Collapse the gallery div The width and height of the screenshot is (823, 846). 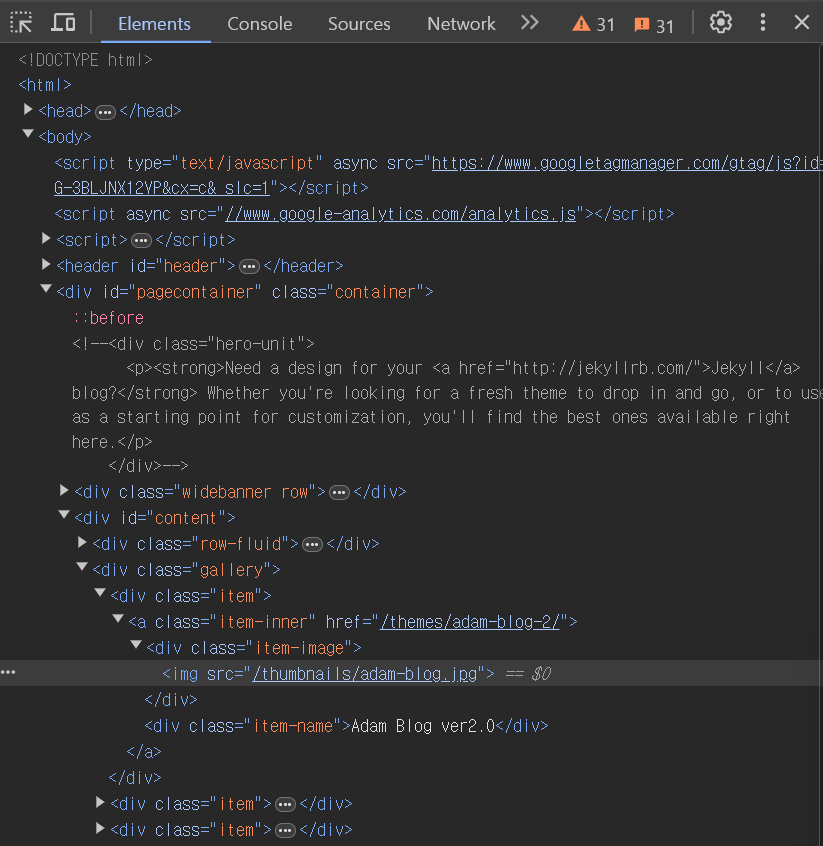pos(82,567)
